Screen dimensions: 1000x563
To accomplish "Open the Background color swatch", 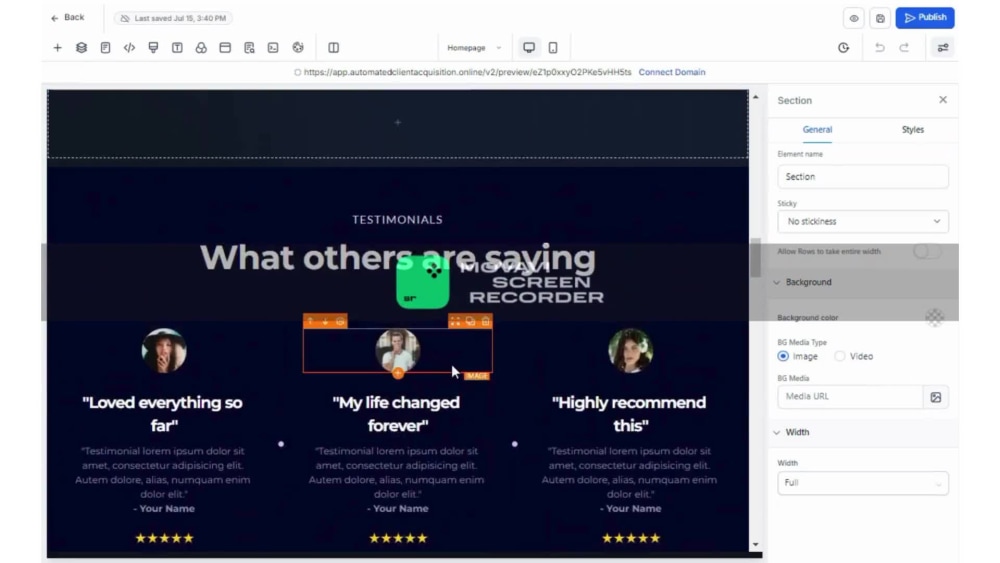I will pyautogui.click(x=934, y=318).
